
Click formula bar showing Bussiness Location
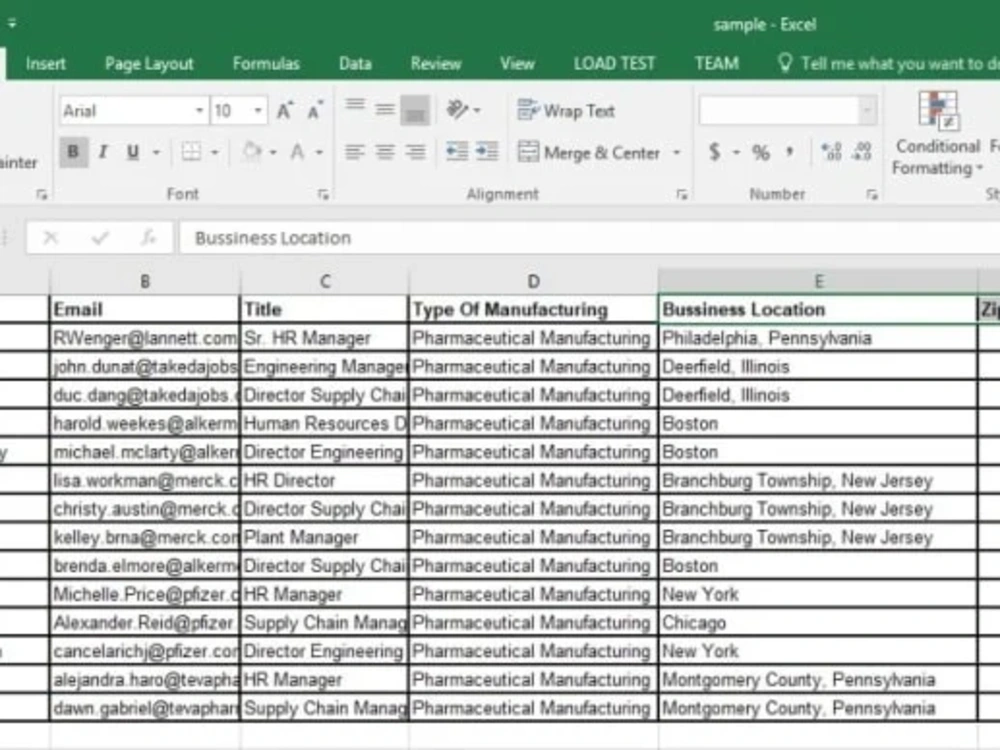(x=590, y=238)
